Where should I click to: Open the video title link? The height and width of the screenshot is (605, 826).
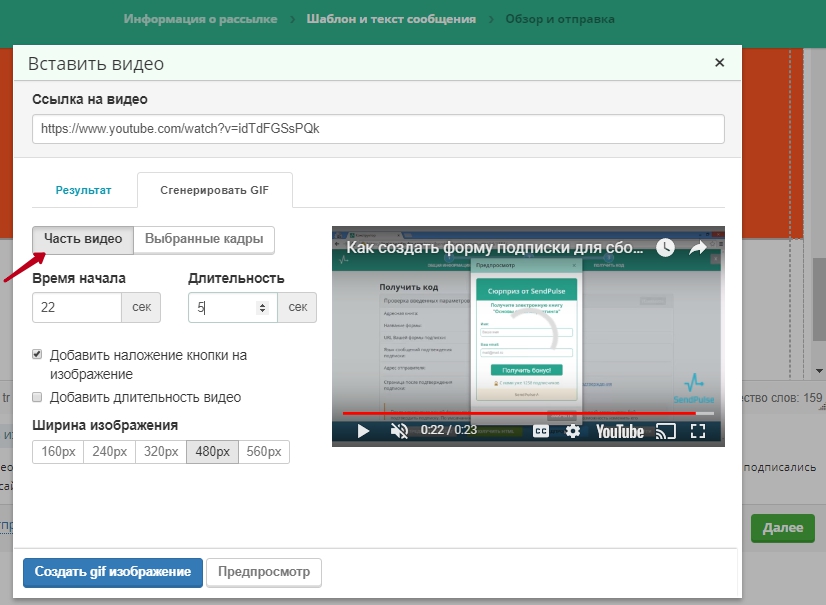pos(494,248)
